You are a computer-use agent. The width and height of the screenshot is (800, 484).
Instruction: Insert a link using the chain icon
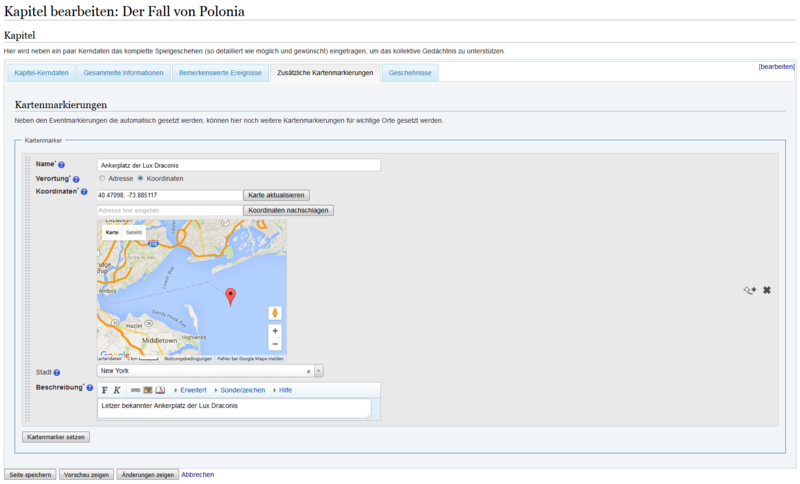point(135,390)
